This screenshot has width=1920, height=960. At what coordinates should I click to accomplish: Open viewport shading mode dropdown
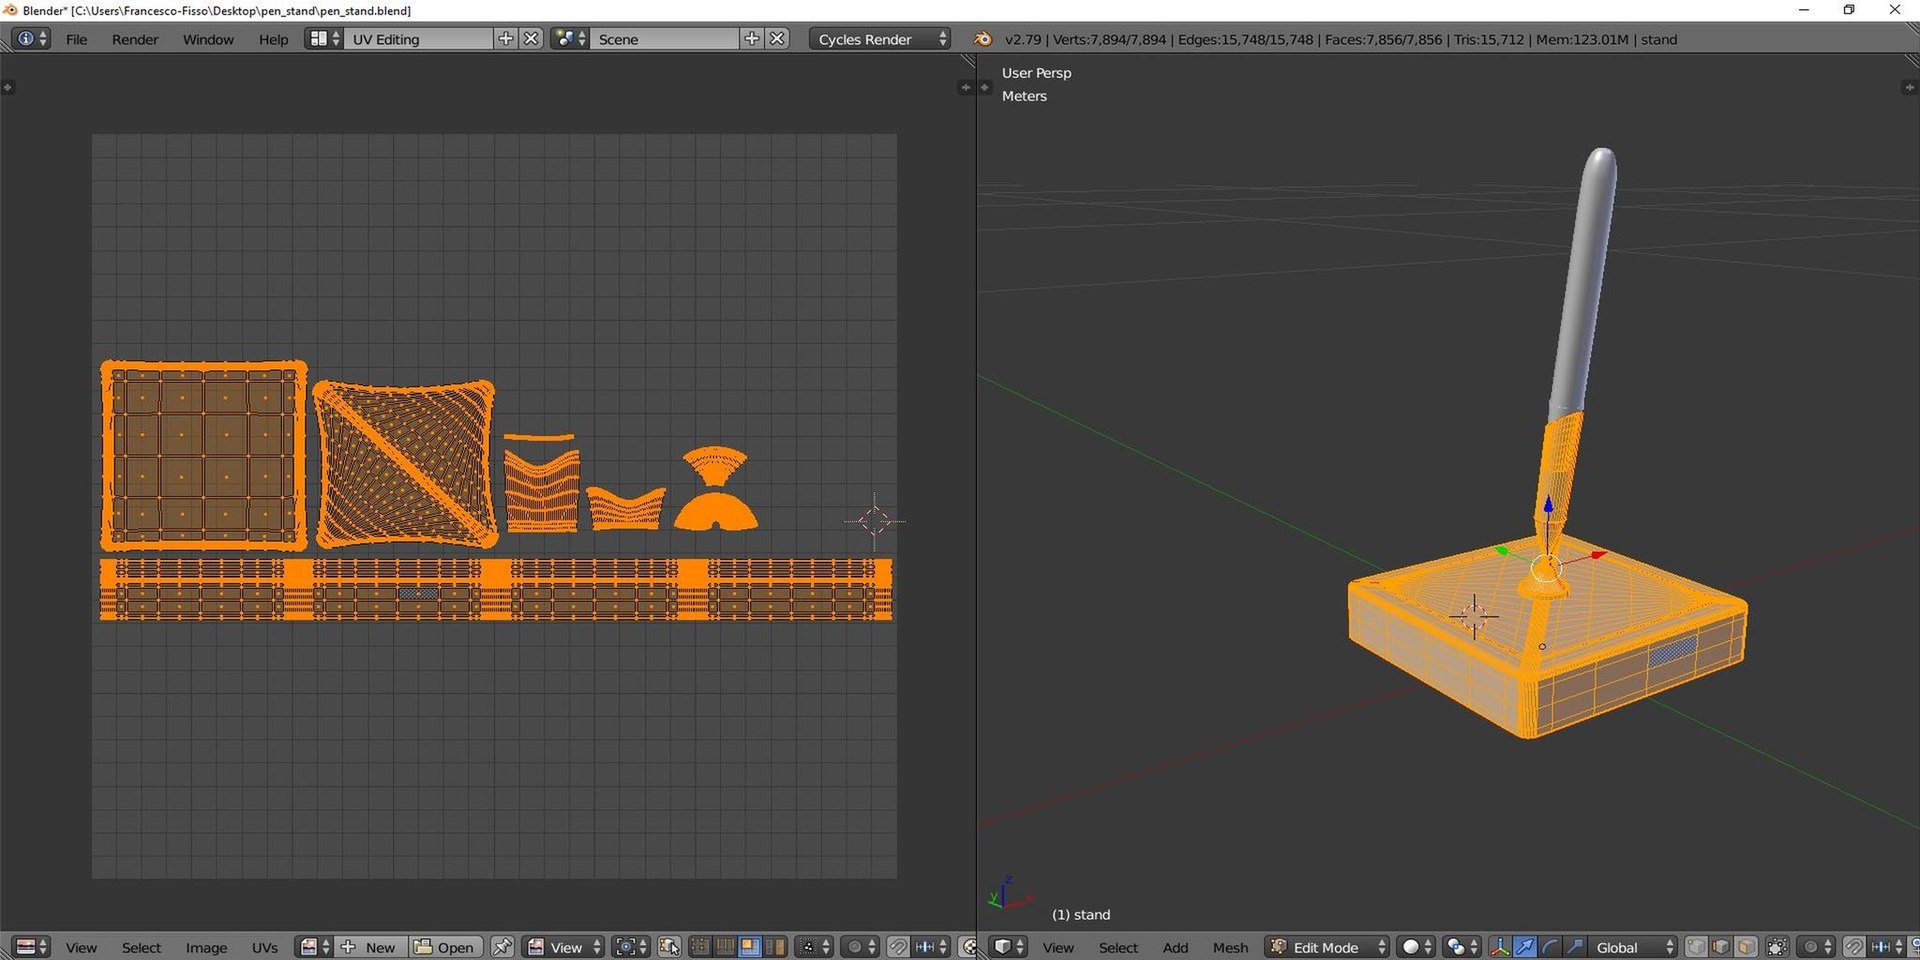click(1416, 947)
